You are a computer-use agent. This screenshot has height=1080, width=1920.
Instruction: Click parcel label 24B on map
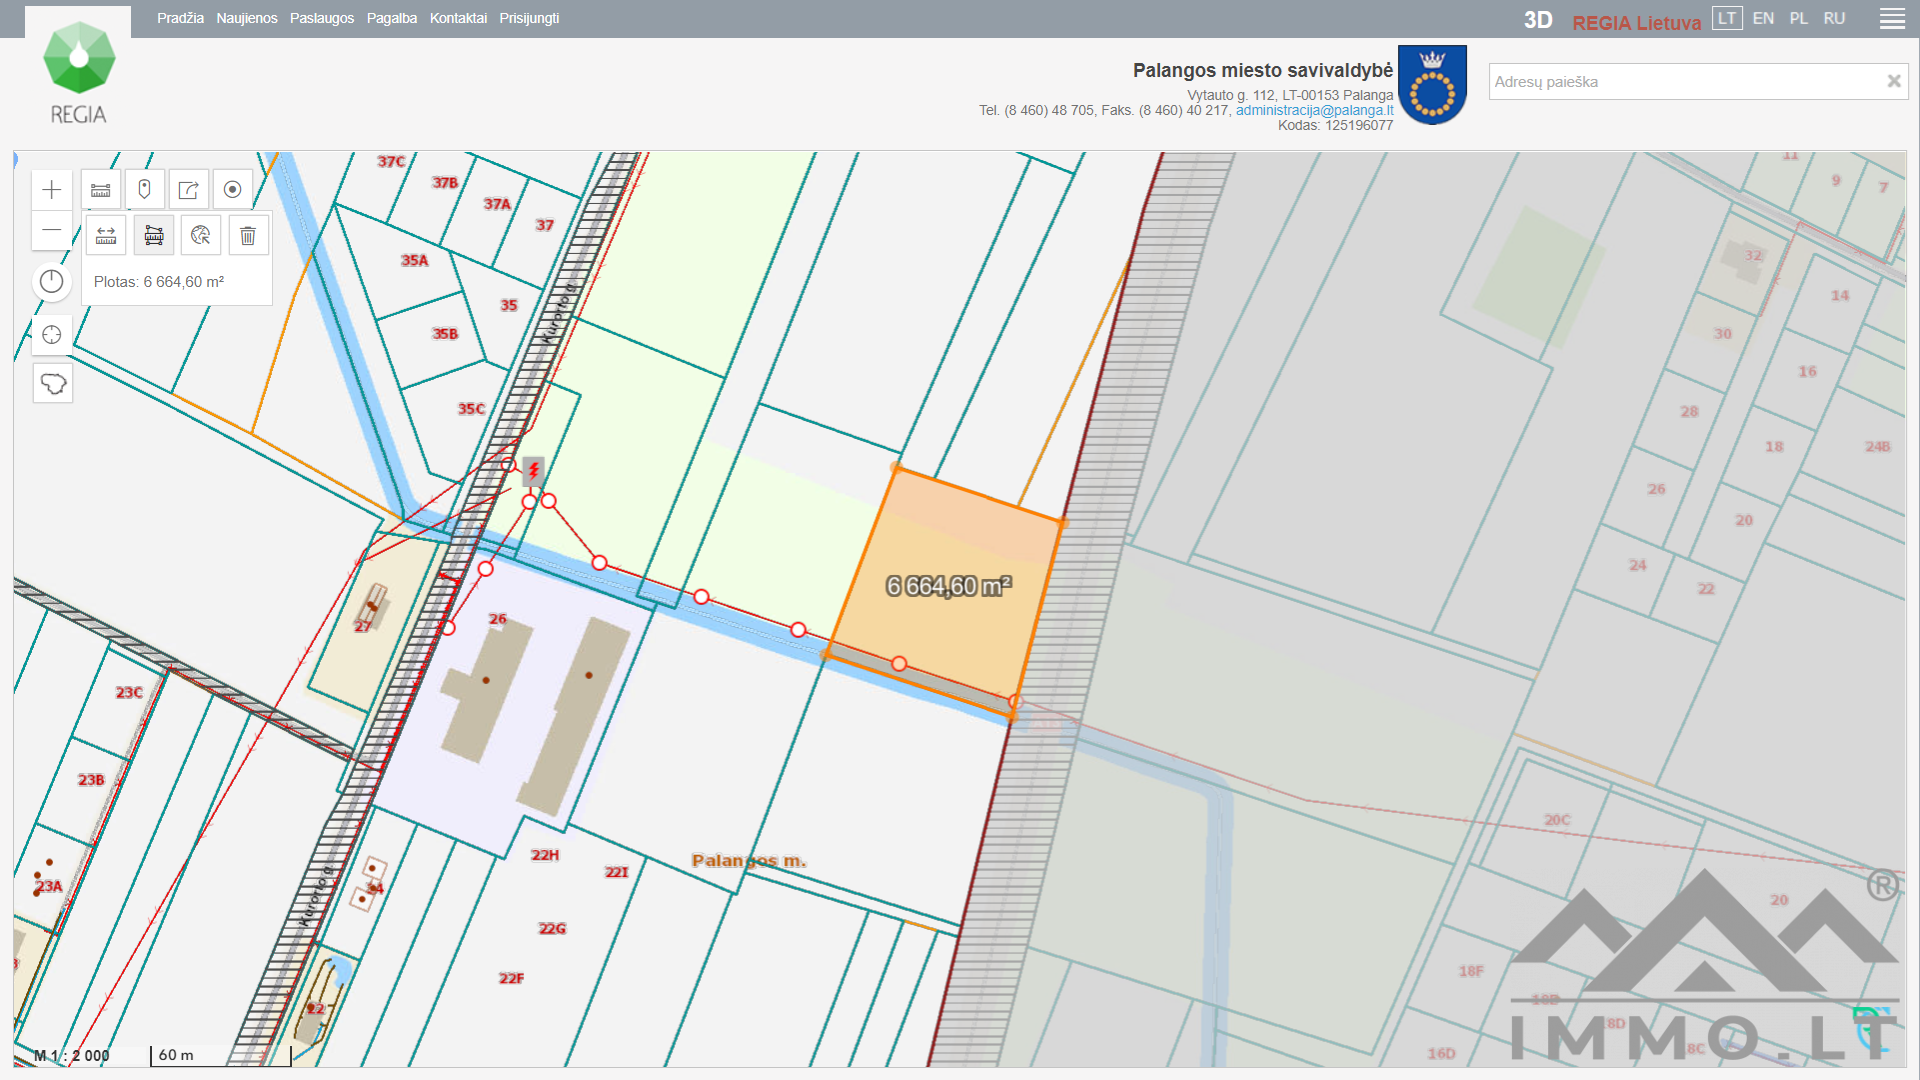(1877, 447)
